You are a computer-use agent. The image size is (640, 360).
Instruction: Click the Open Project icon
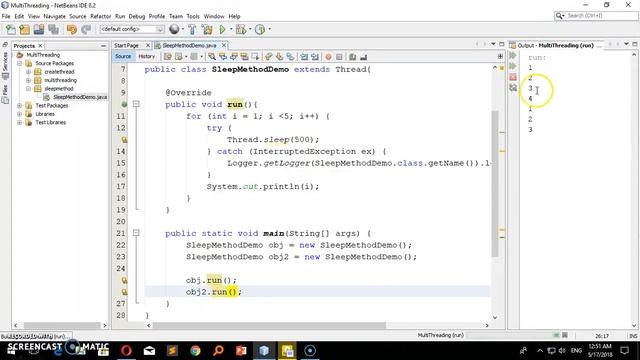pos(39,29)
